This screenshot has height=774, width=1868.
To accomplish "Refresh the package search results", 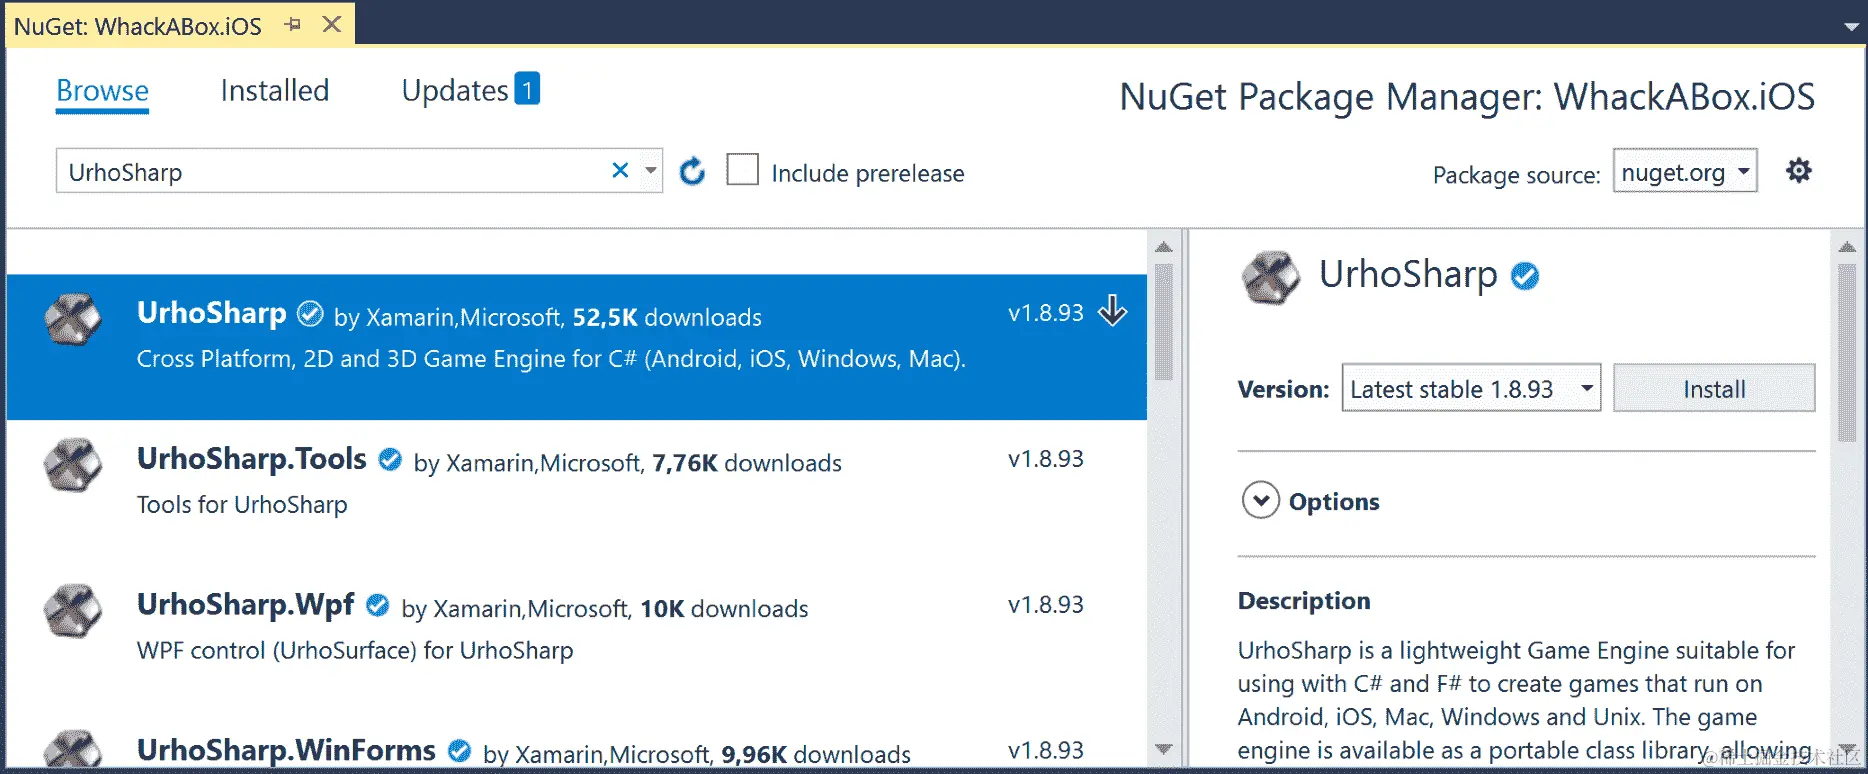I will pos(692,172).
